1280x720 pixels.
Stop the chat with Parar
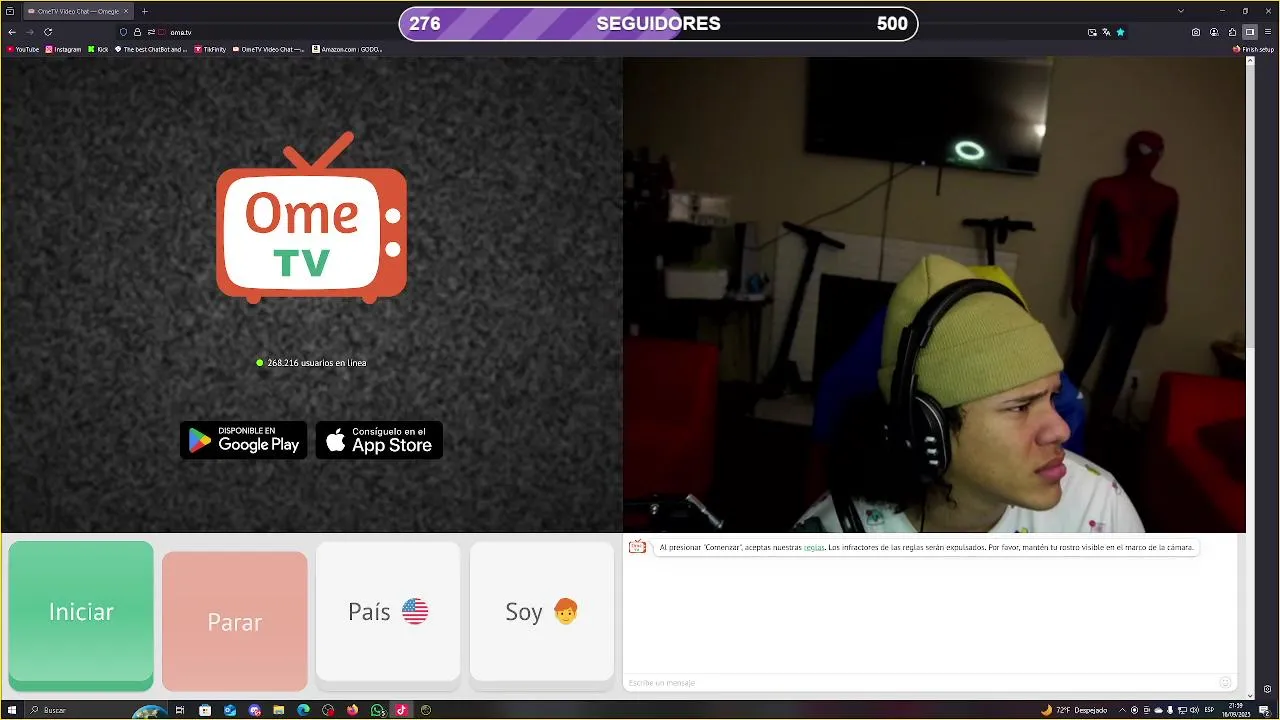point(234,621)
